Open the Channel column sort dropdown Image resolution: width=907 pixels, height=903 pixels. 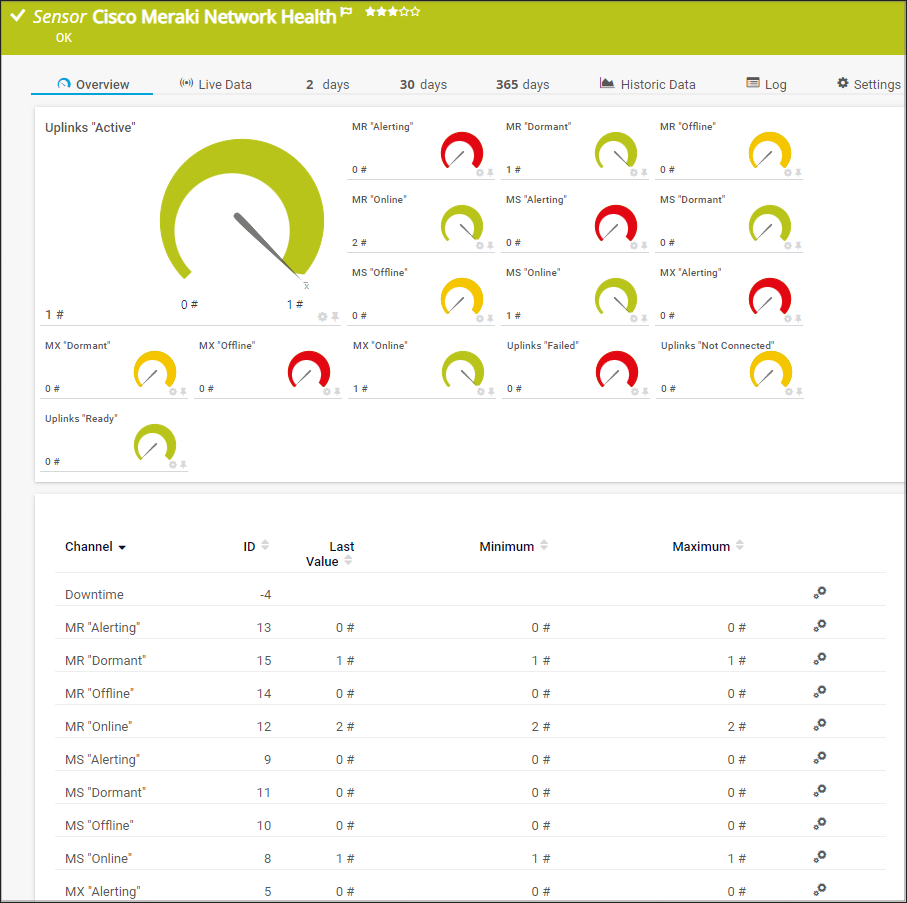pos(122,547)
